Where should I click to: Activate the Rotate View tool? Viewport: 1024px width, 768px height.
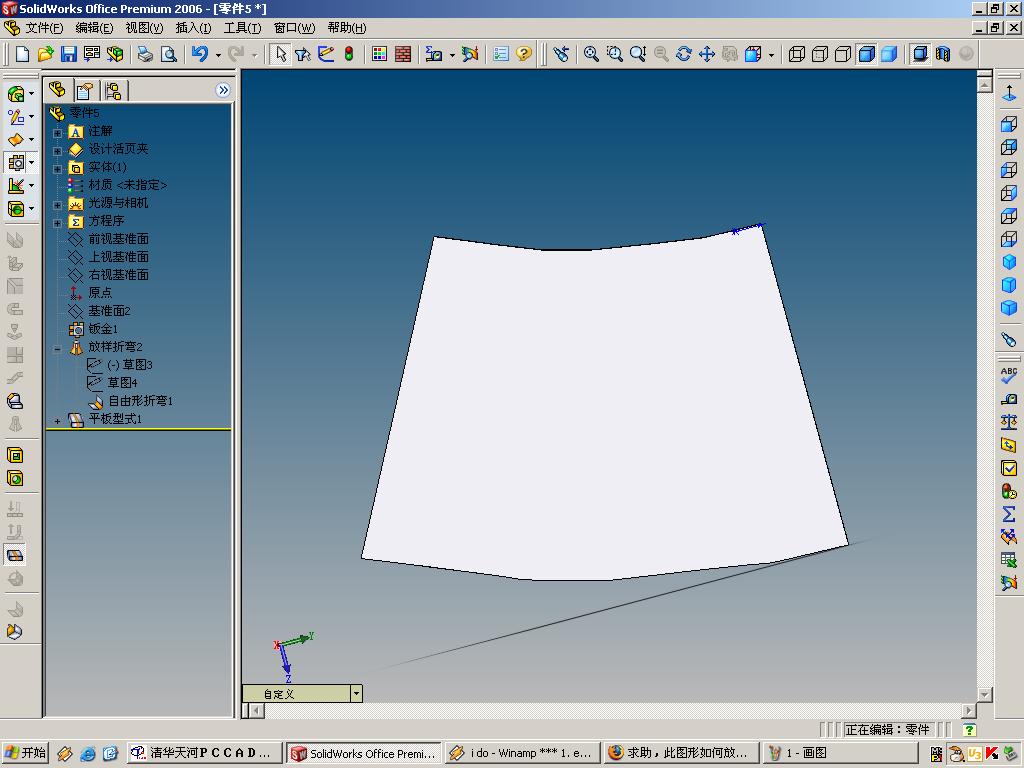[x=684, y=54]
